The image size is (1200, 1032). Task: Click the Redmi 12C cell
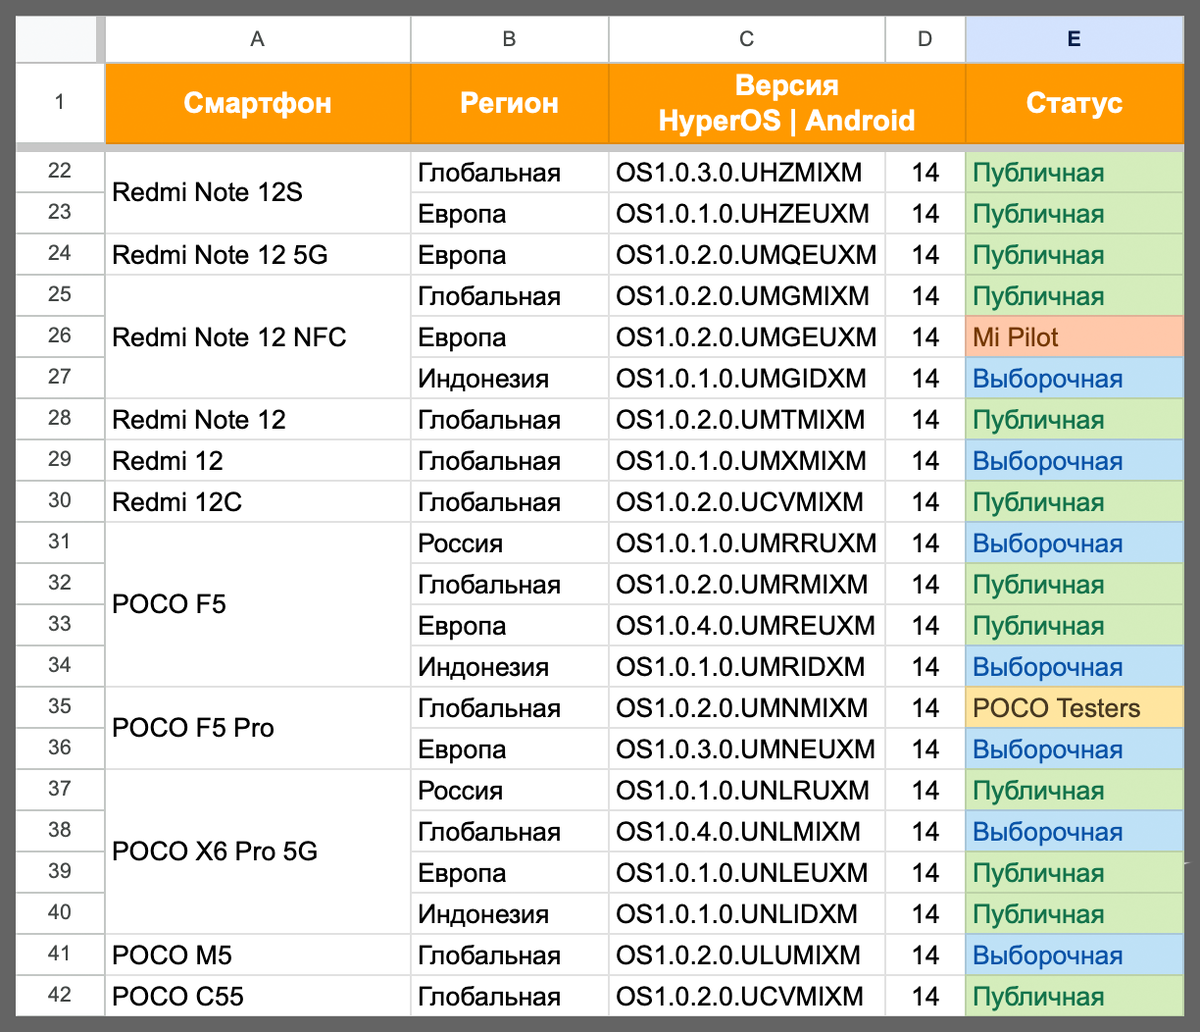coord(258,502)
